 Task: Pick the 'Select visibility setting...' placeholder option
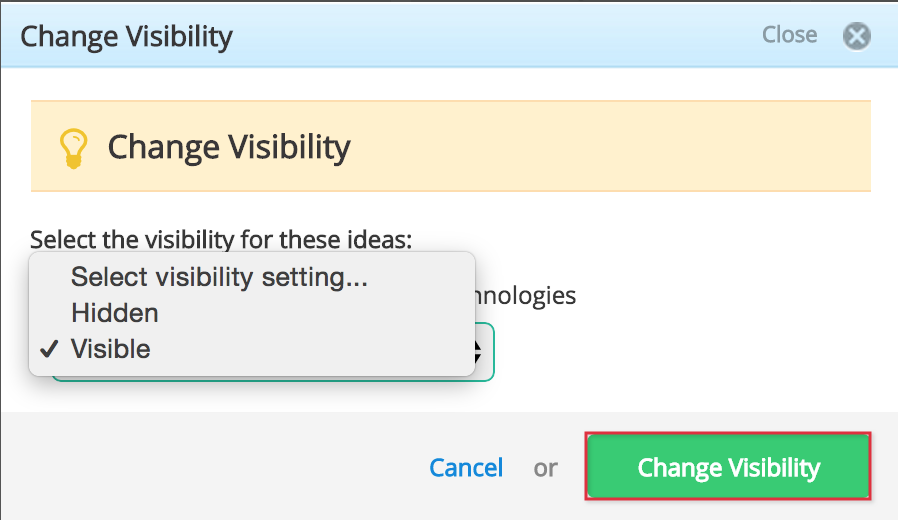(219, 277)
